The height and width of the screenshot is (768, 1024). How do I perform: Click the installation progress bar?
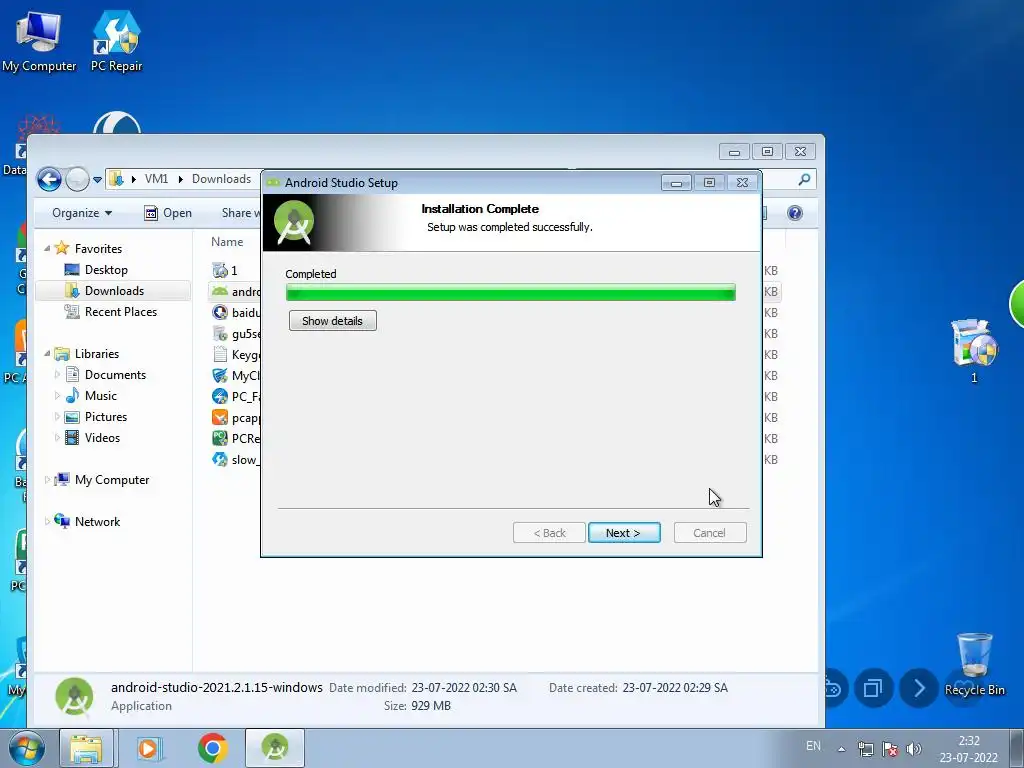(511, 292)
